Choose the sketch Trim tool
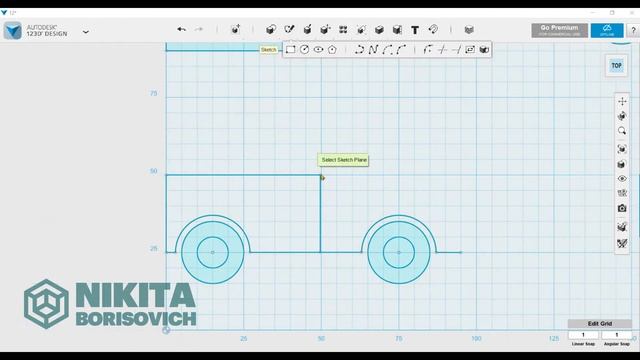The image size is (640, 360). click(442, 49)
